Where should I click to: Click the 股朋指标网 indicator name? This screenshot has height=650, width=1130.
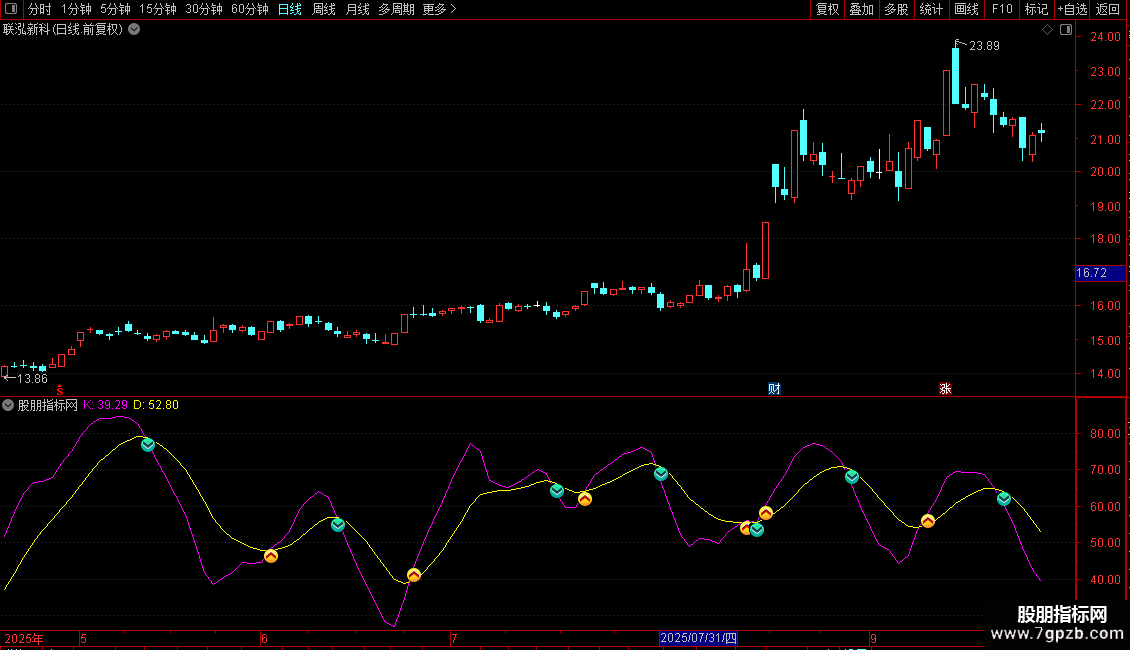(x=48, y=405)
